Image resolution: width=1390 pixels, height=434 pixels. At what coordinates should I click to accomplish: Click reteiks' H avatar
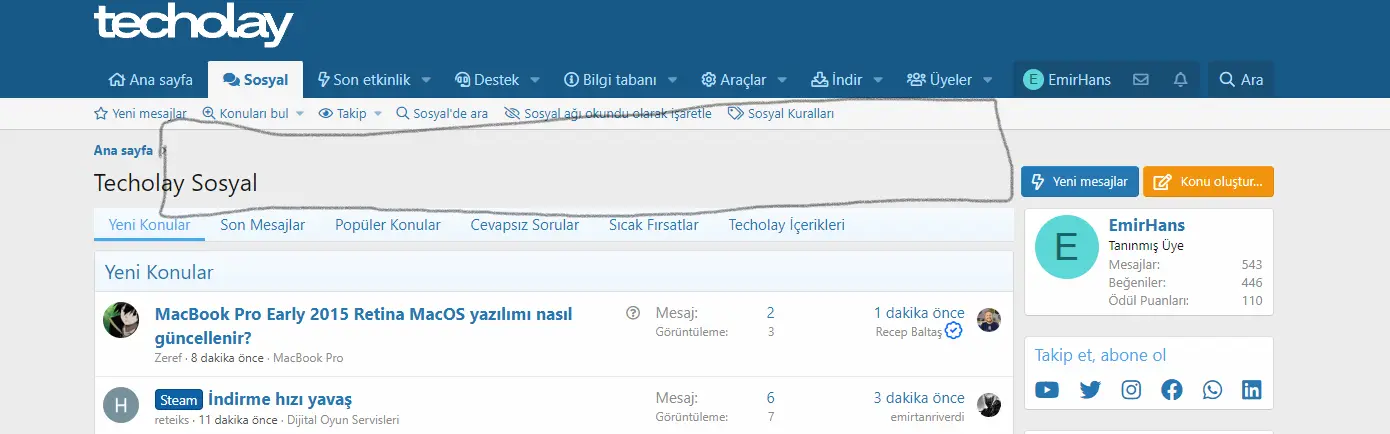[x=121, y=405]
